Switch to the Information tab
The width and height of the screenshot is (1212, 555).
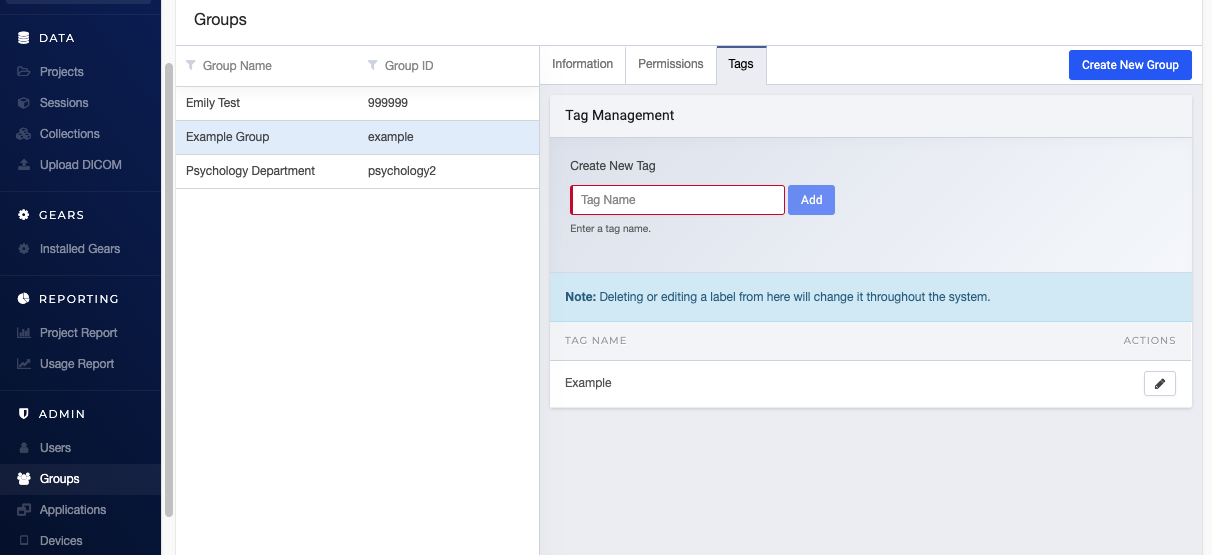[582, 64]
